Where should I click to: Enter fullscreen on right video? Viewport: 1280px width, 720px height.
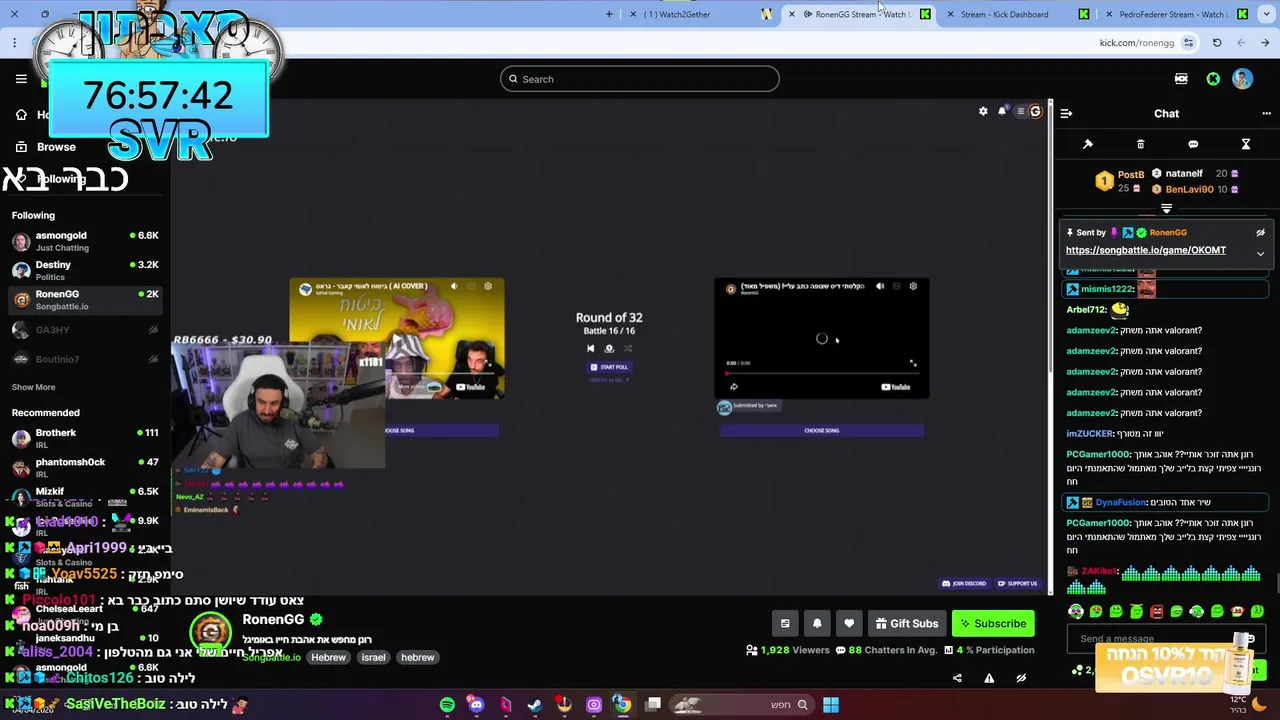(912, 363)
